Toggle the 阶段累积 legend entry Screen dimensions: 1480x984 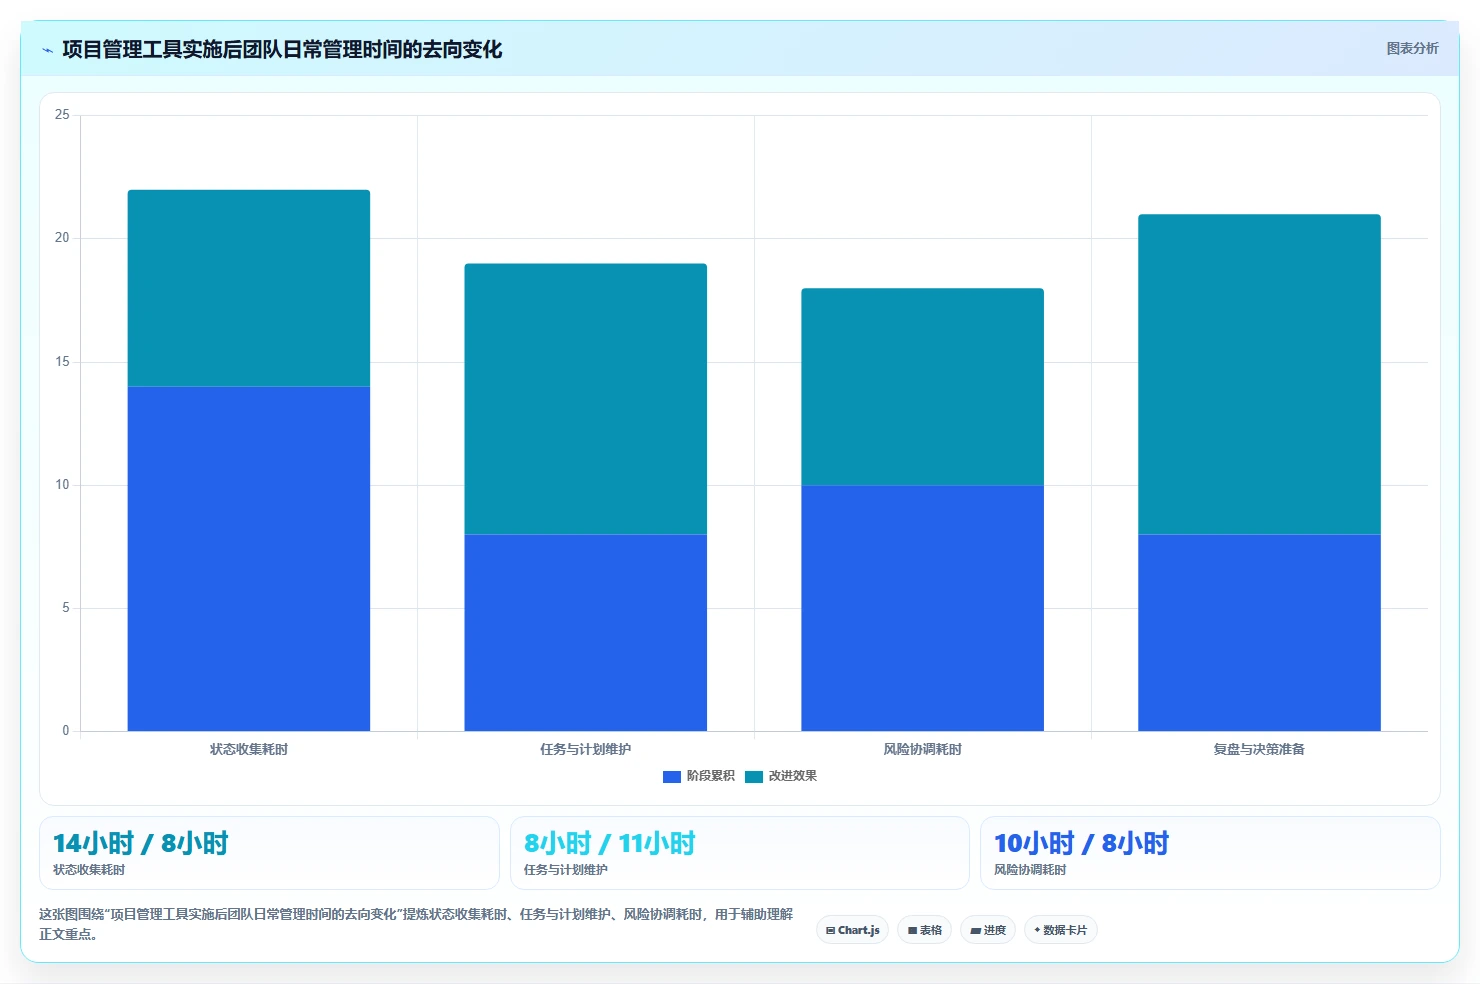[x=699, y=776]
